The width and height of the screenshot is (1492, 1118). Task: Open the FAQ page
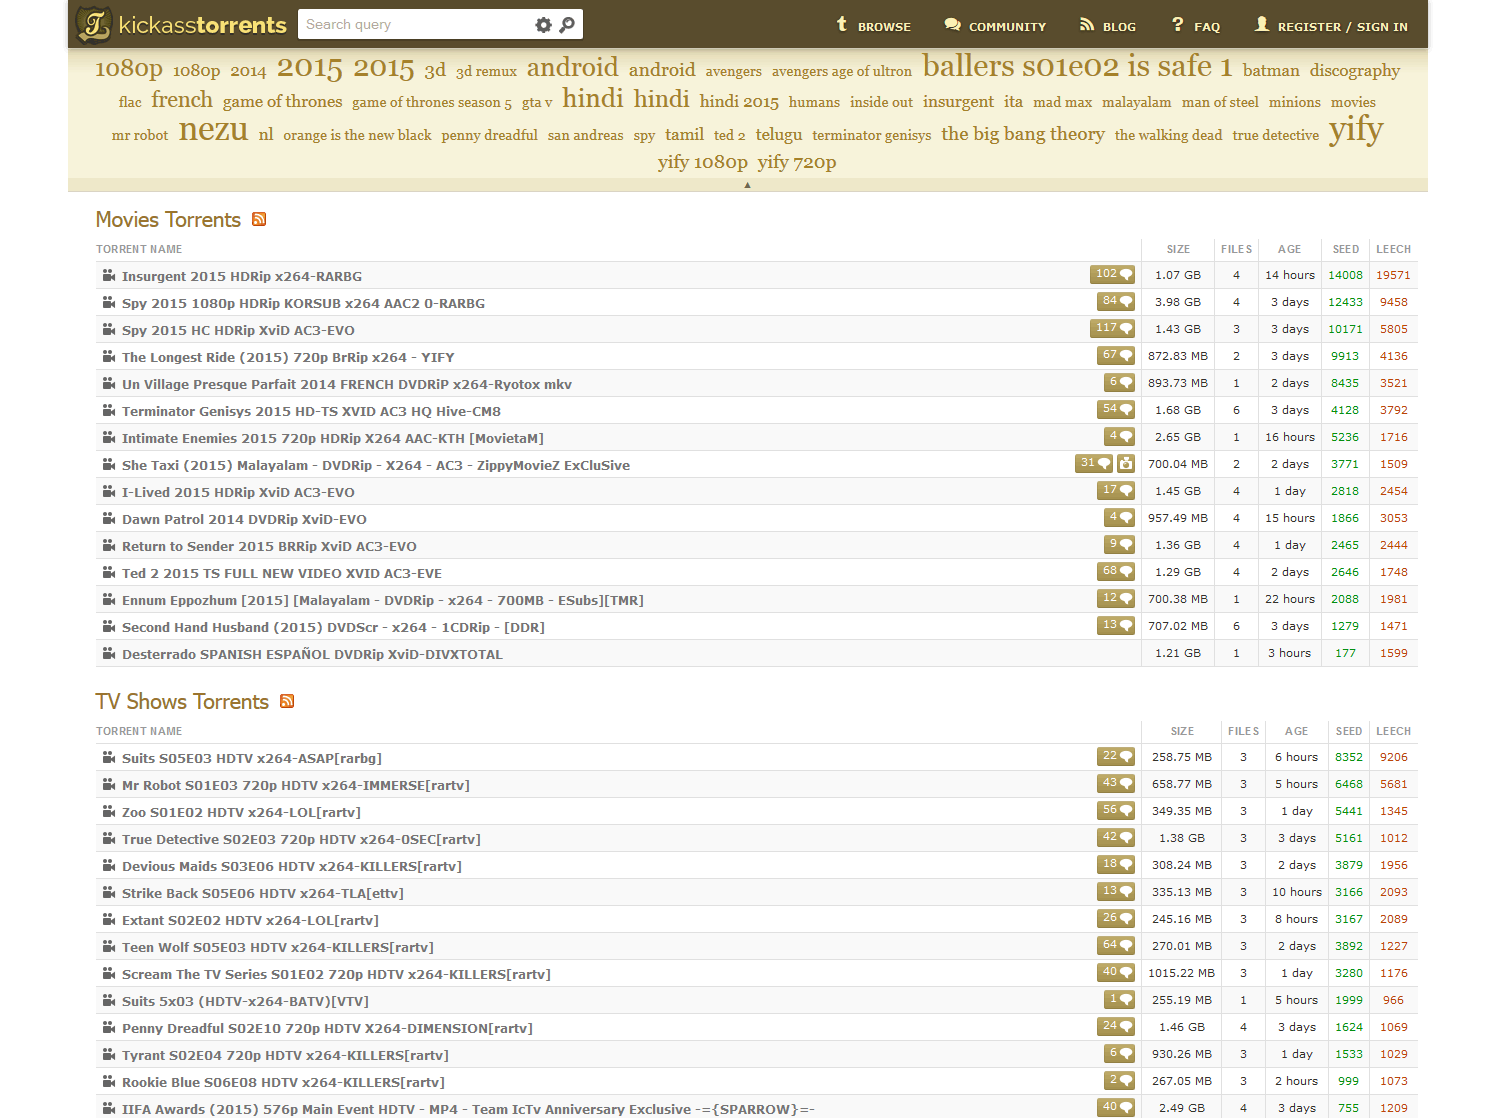(1195, 25)
